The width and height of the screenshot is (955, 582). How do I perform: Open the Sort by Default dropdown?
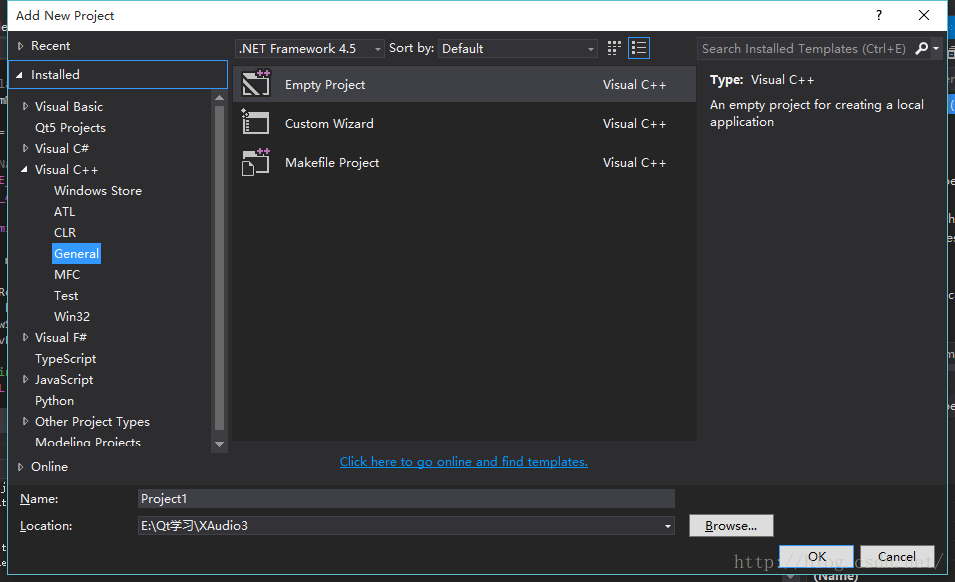(x=518, y=48)
